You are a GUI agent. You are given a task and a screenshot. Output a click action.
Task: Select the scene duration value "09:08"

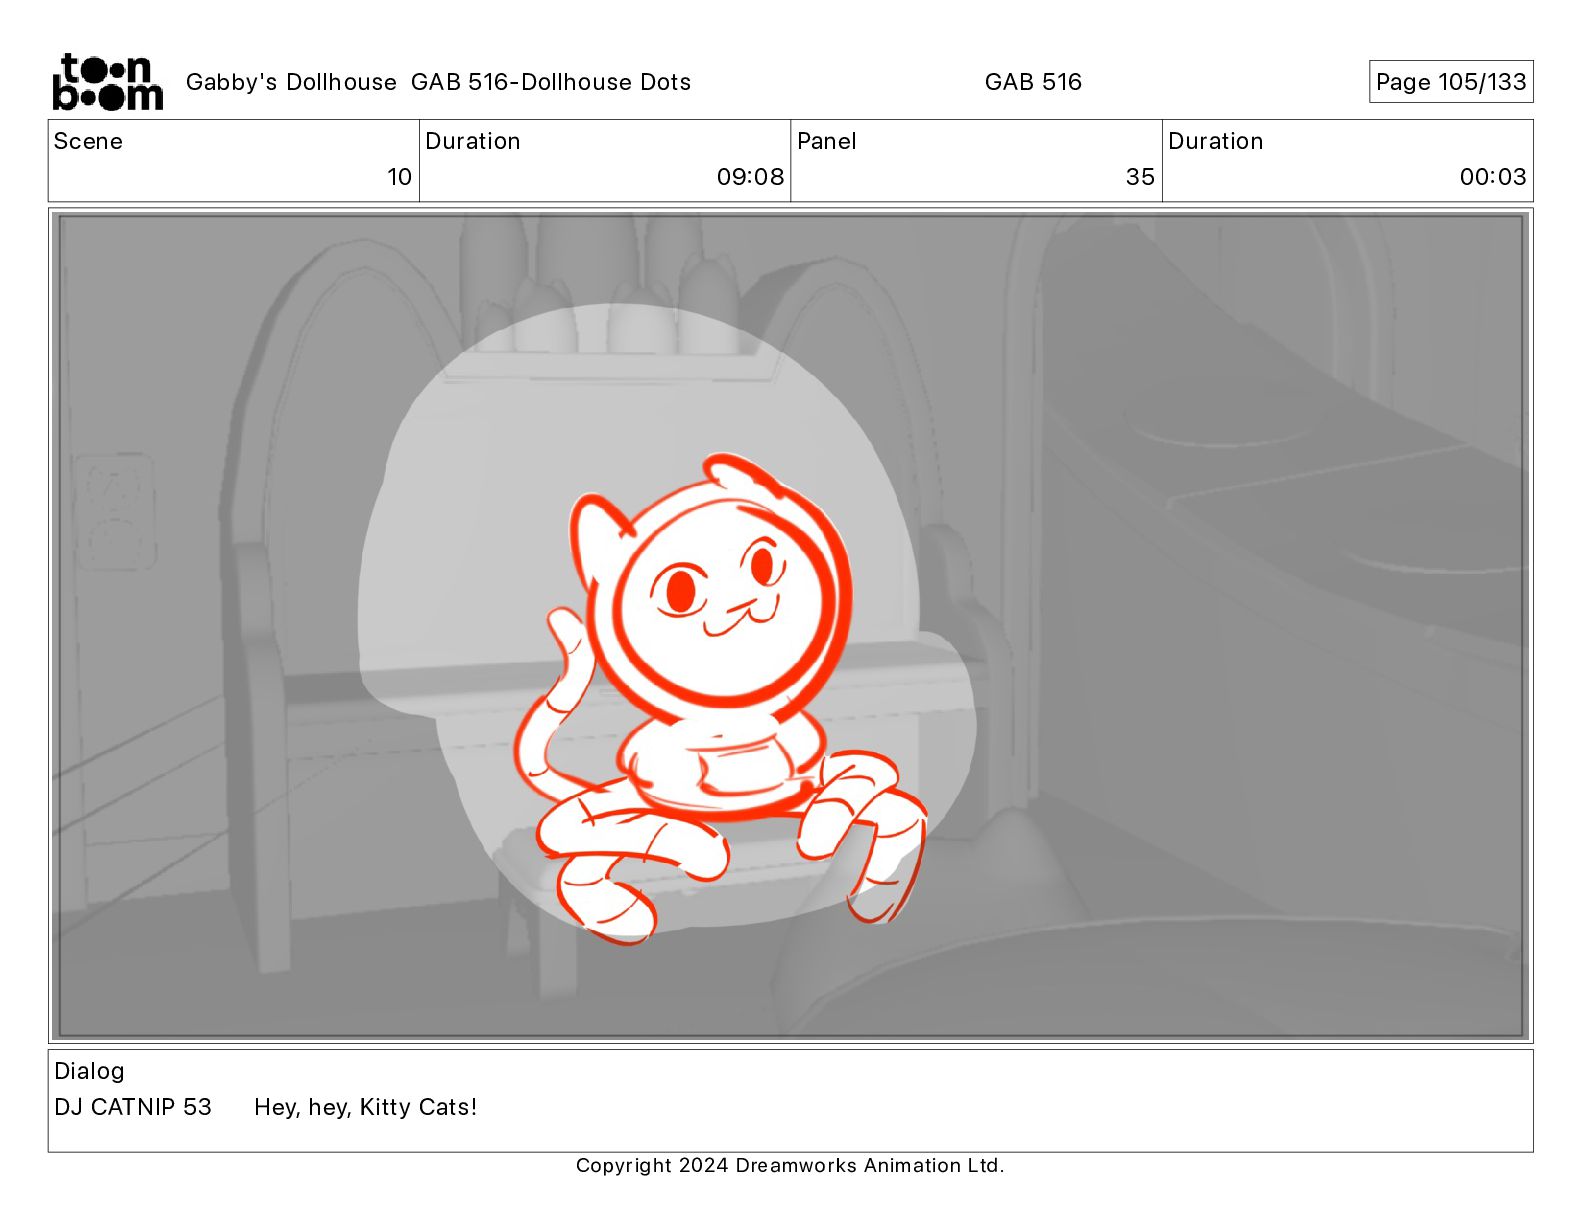click(750, 177)
